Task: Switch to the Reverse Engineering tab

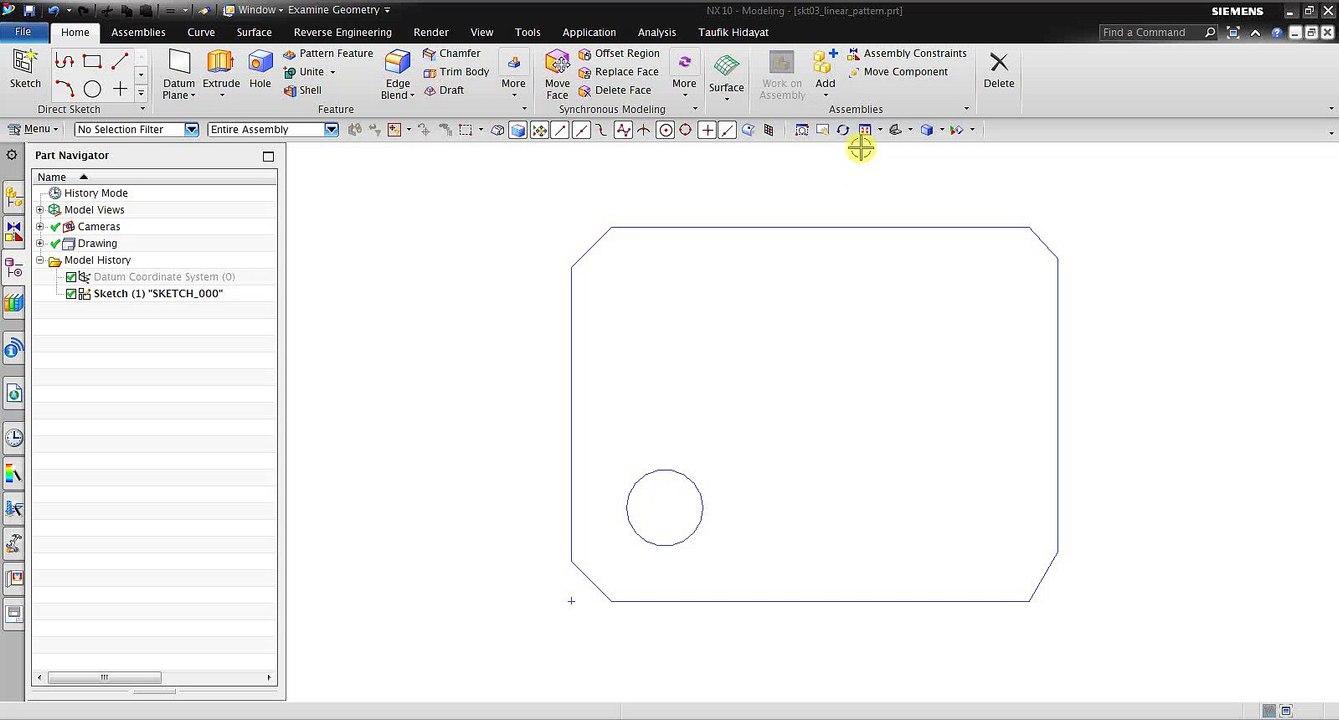Action: coord(343,32)
